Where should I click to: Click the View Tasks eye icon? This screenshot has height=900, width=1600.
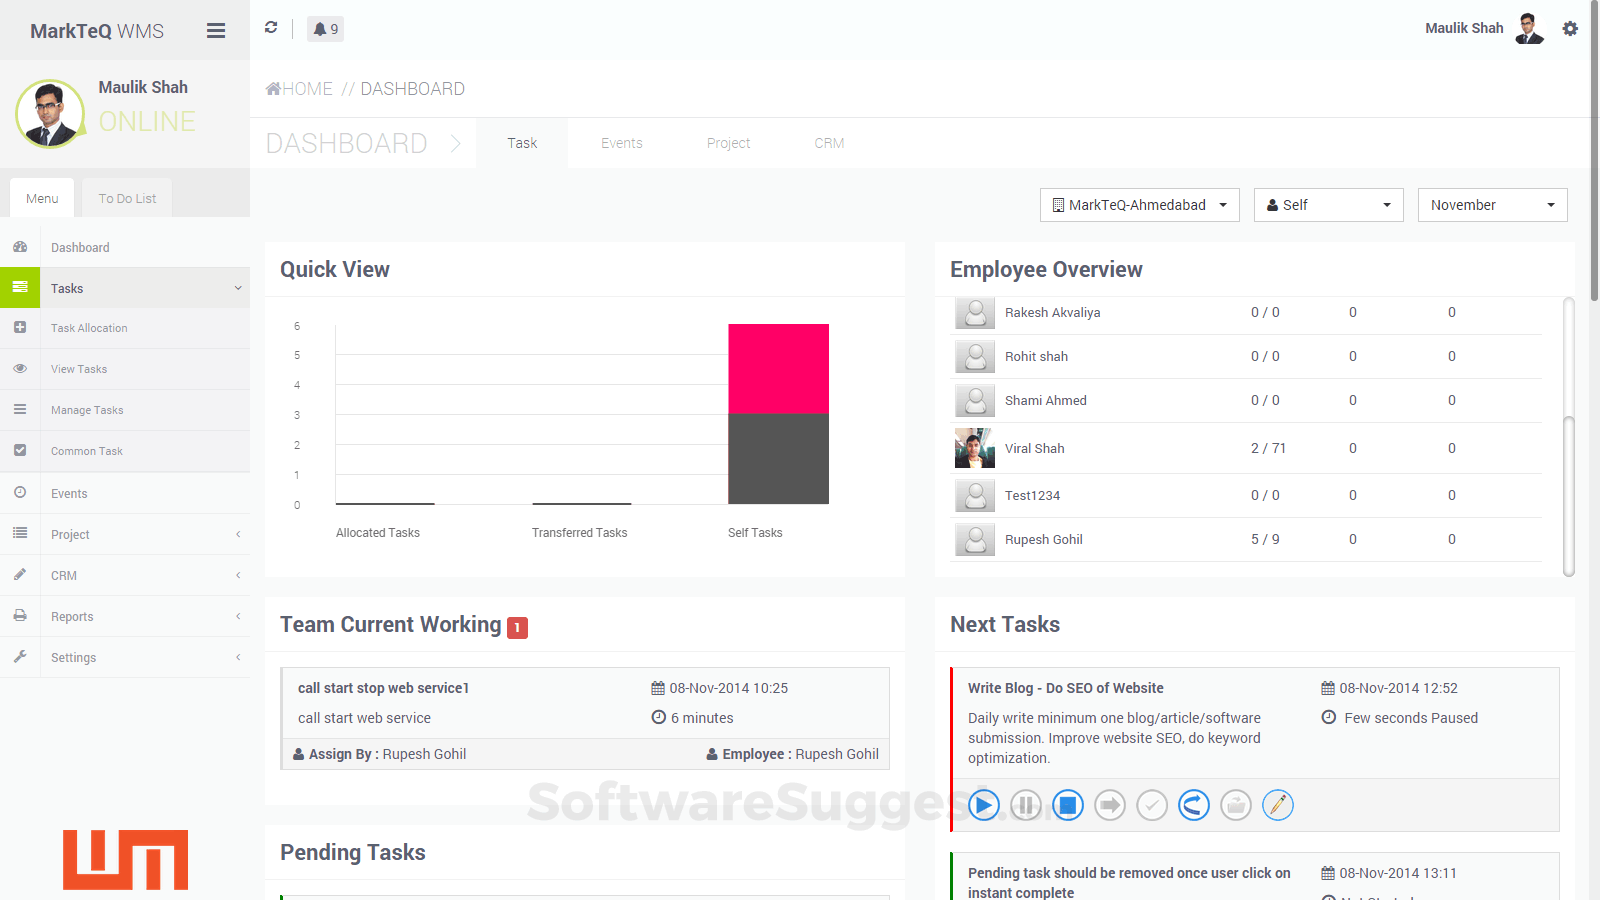(x=20, y=368)
